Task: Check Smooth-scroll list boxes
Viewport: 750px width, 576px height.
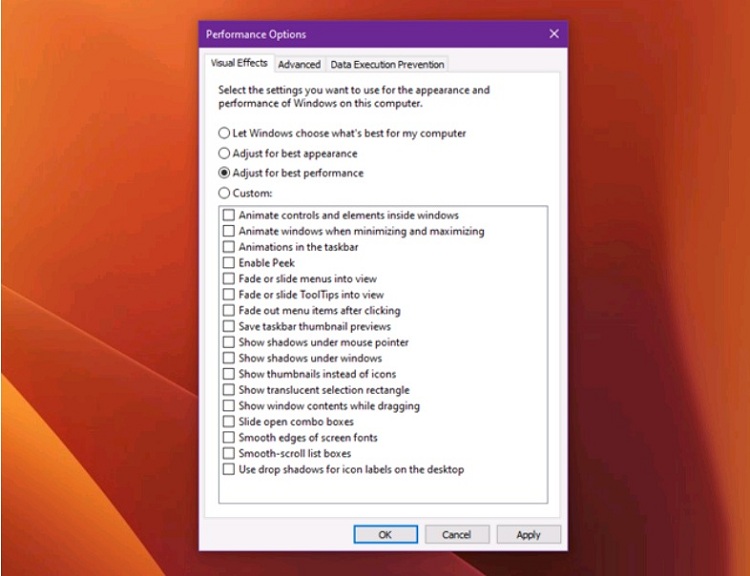Action: (x=229, y=453)
